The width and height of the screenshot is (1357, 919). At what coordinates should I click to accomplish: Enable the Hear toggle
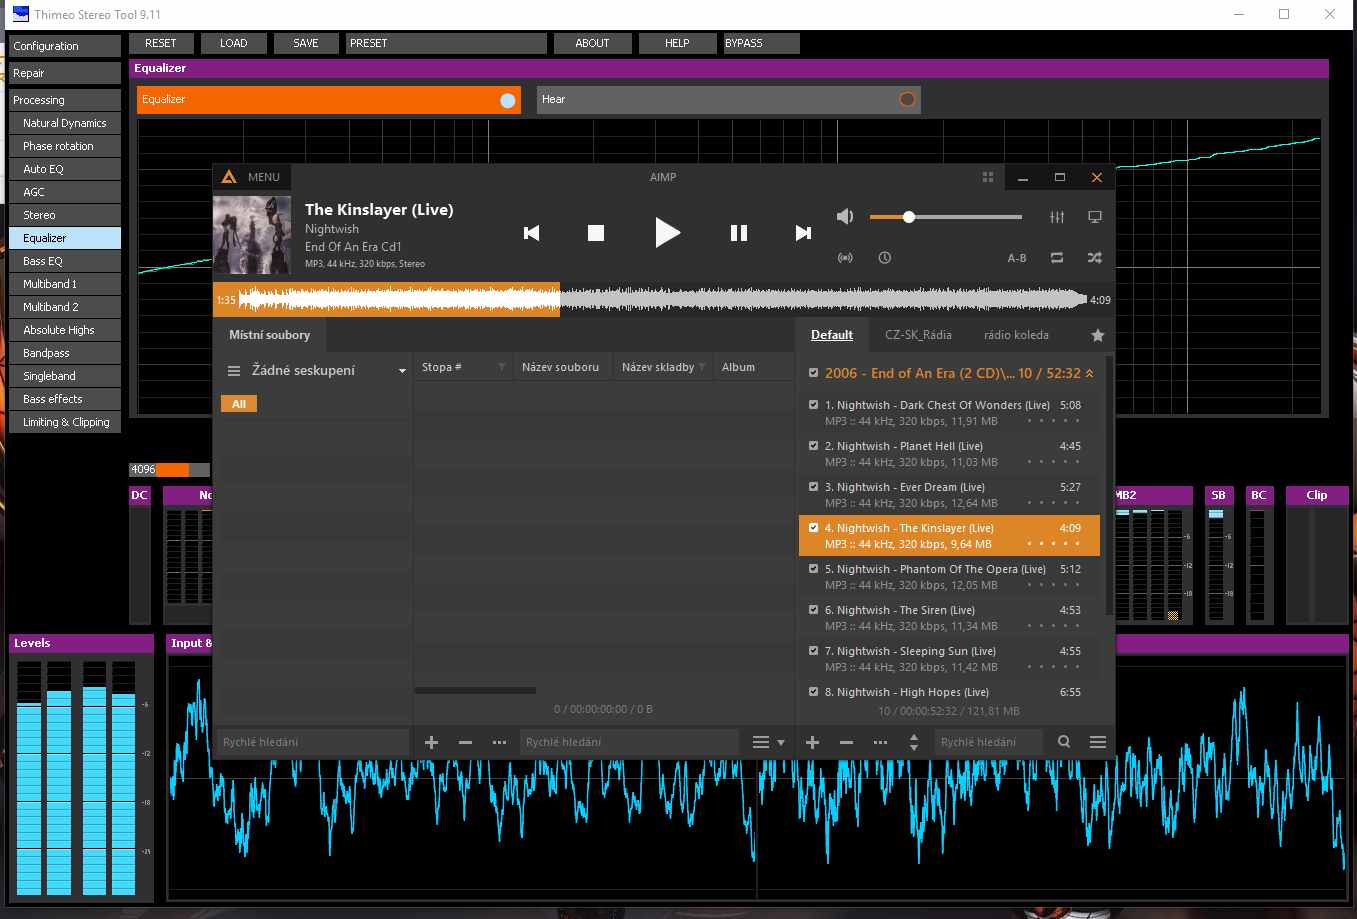coord(906,100)
